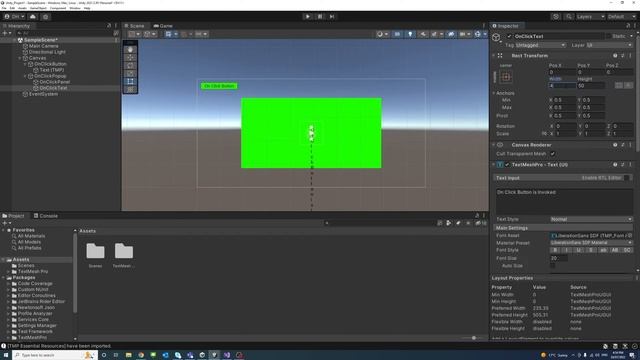Open File Explorer in the Windows taskbar

pos(129,355)
